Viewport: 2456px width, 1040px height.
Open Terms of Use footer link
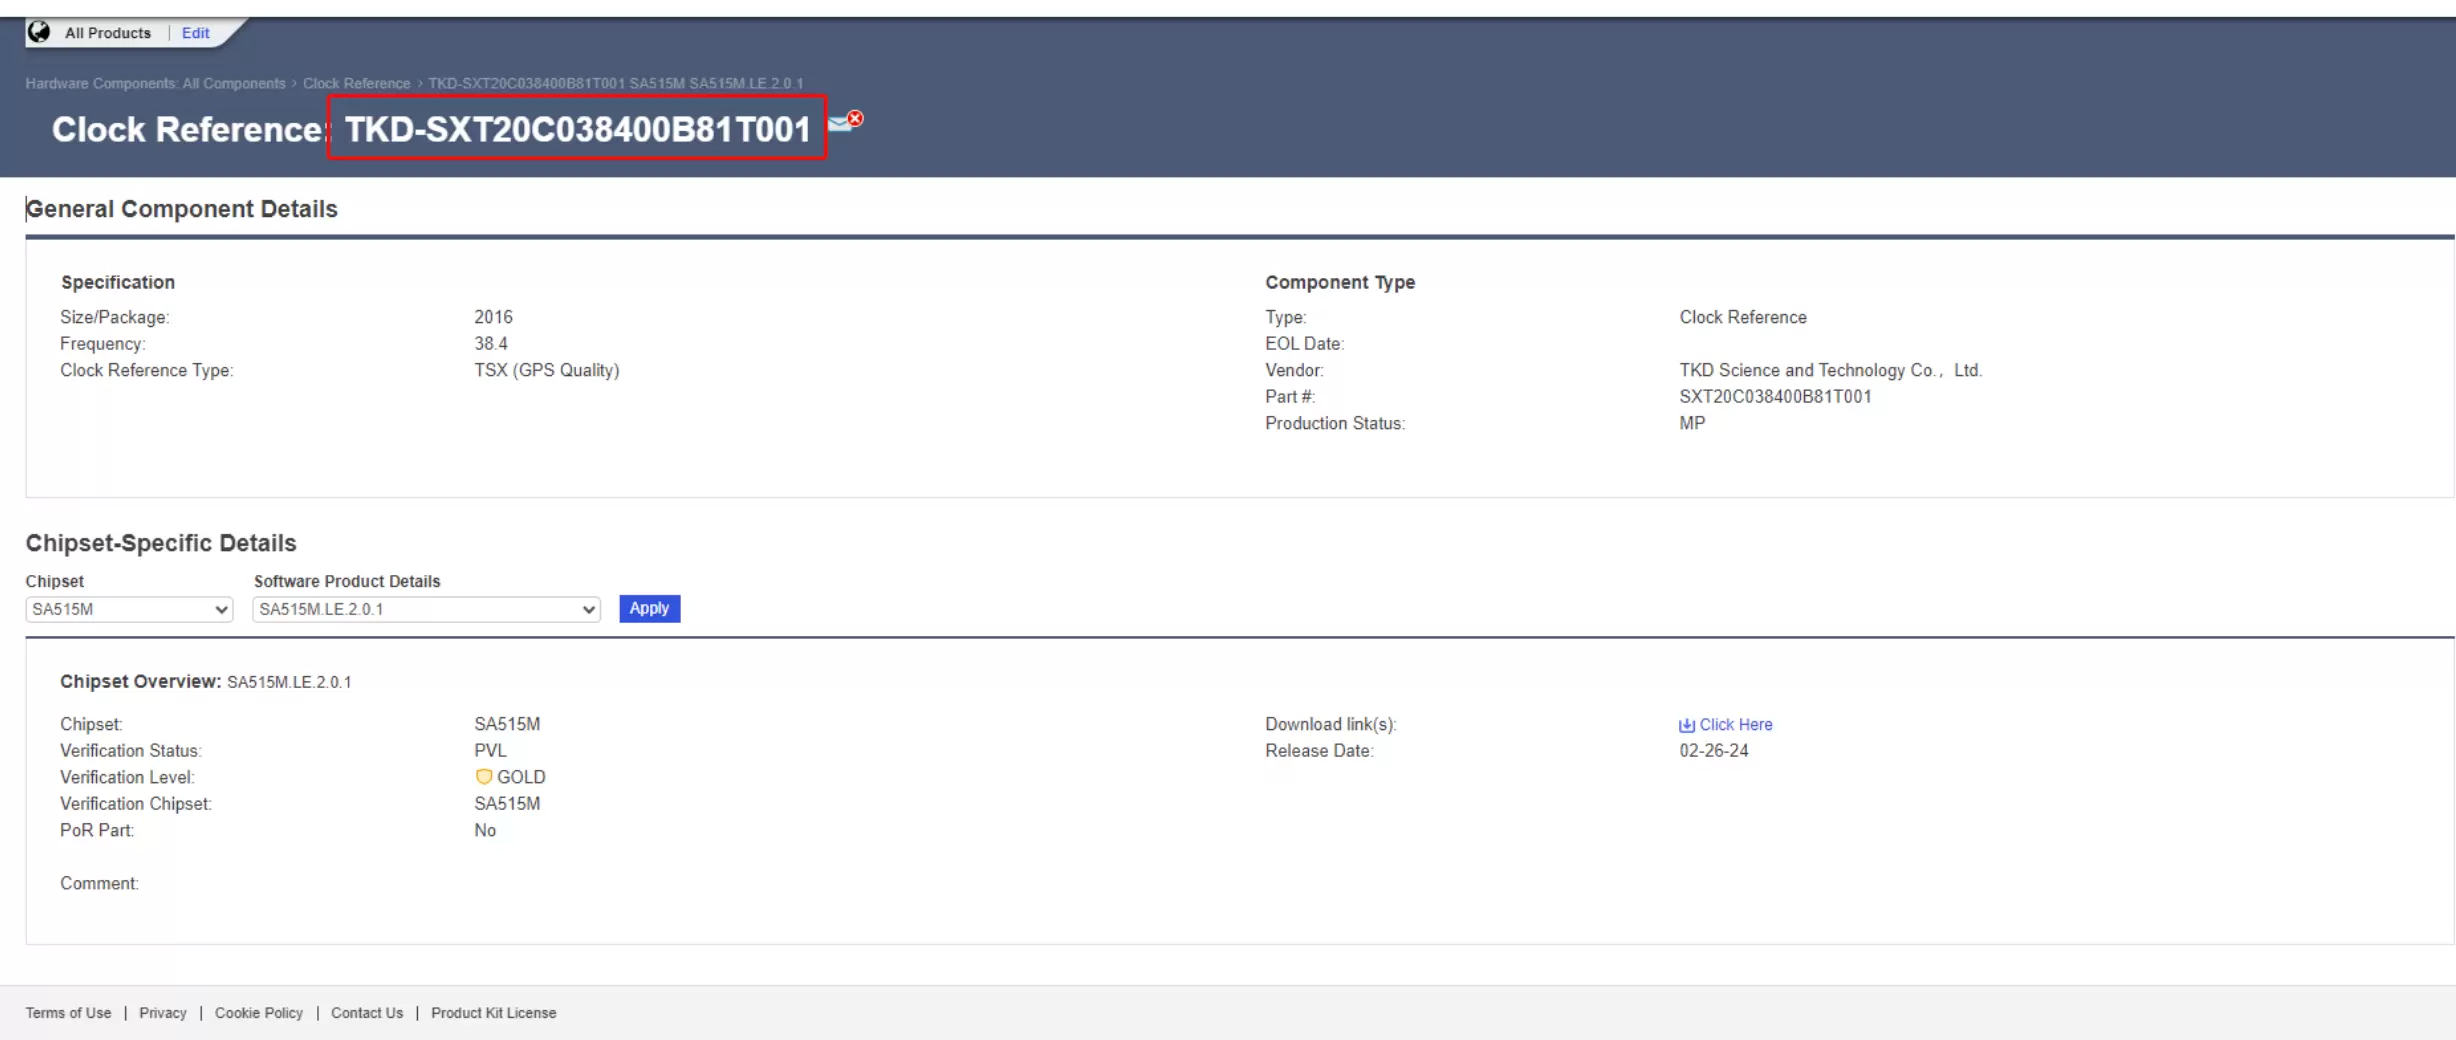[68, 1013]
